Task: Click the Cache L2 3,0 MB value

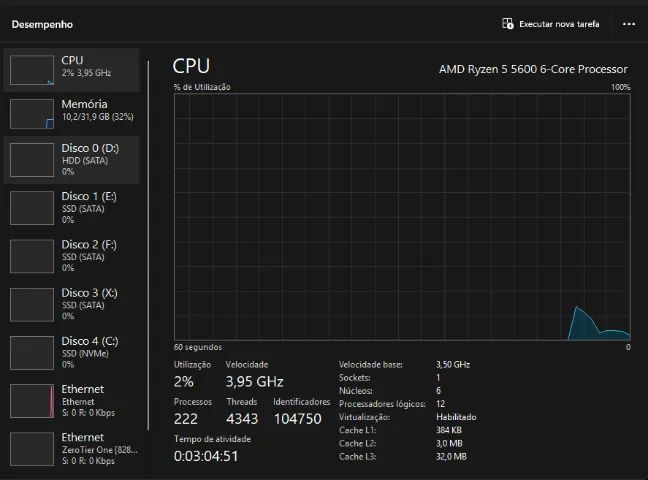Action: click(449, 443)
